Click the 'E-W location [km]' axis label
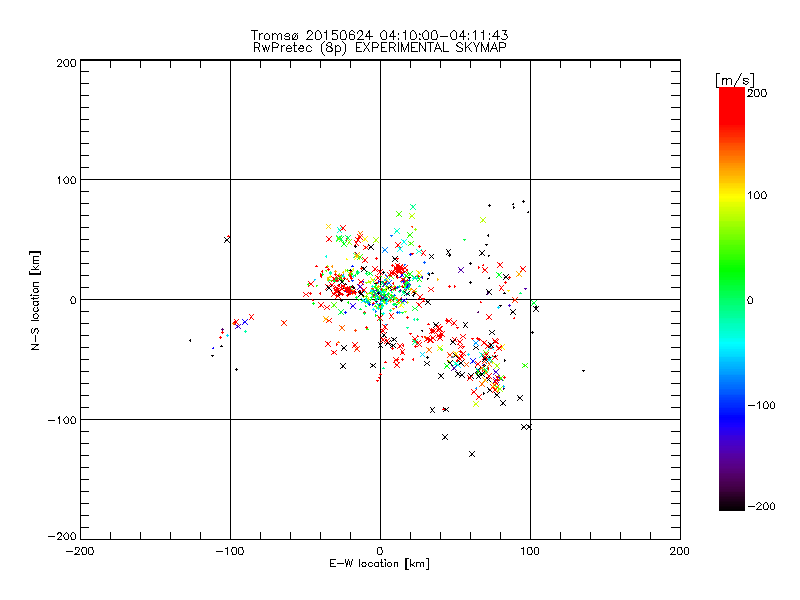The image size is (800, 600). [x=379, y=564]
